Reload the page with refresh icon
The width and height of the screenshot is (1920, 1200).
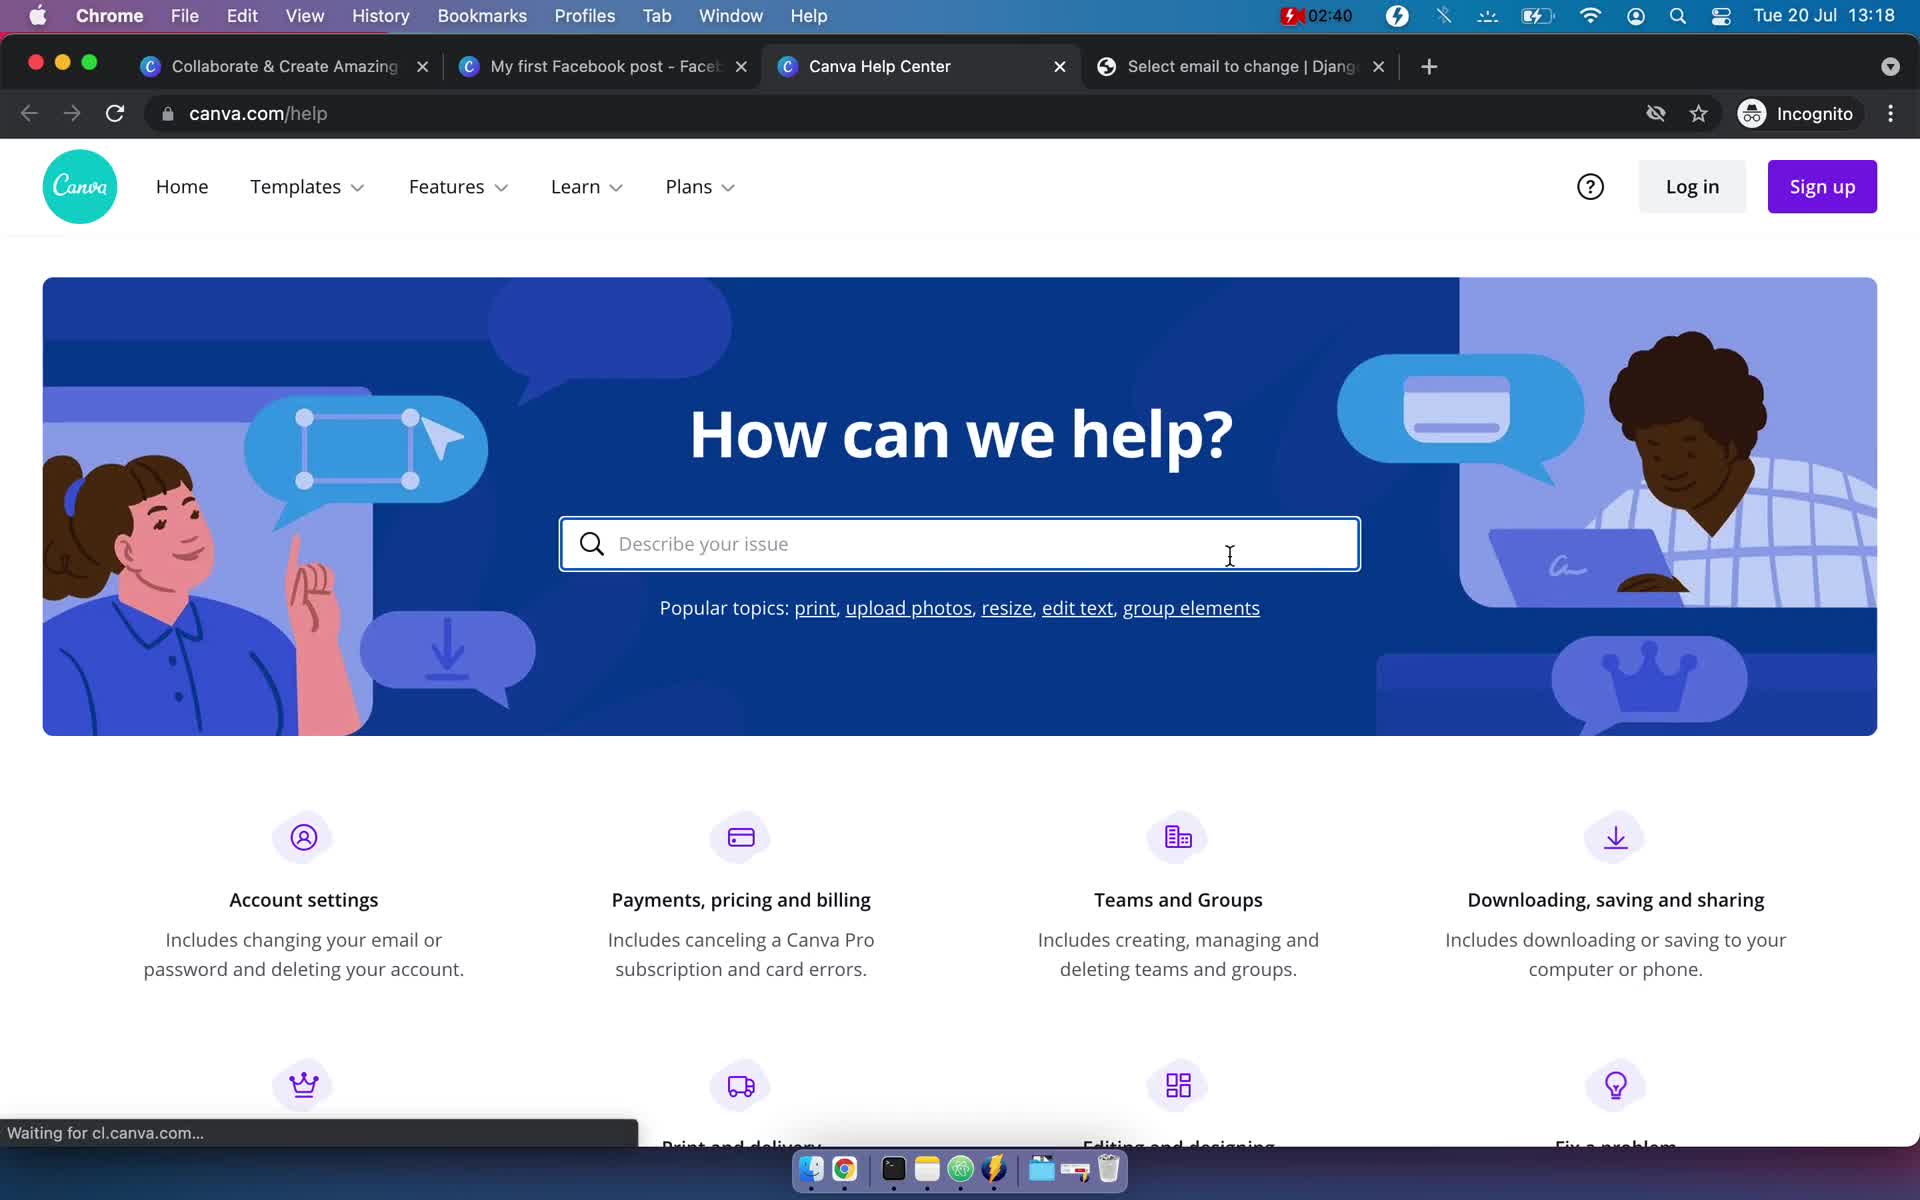coord(115,114)
